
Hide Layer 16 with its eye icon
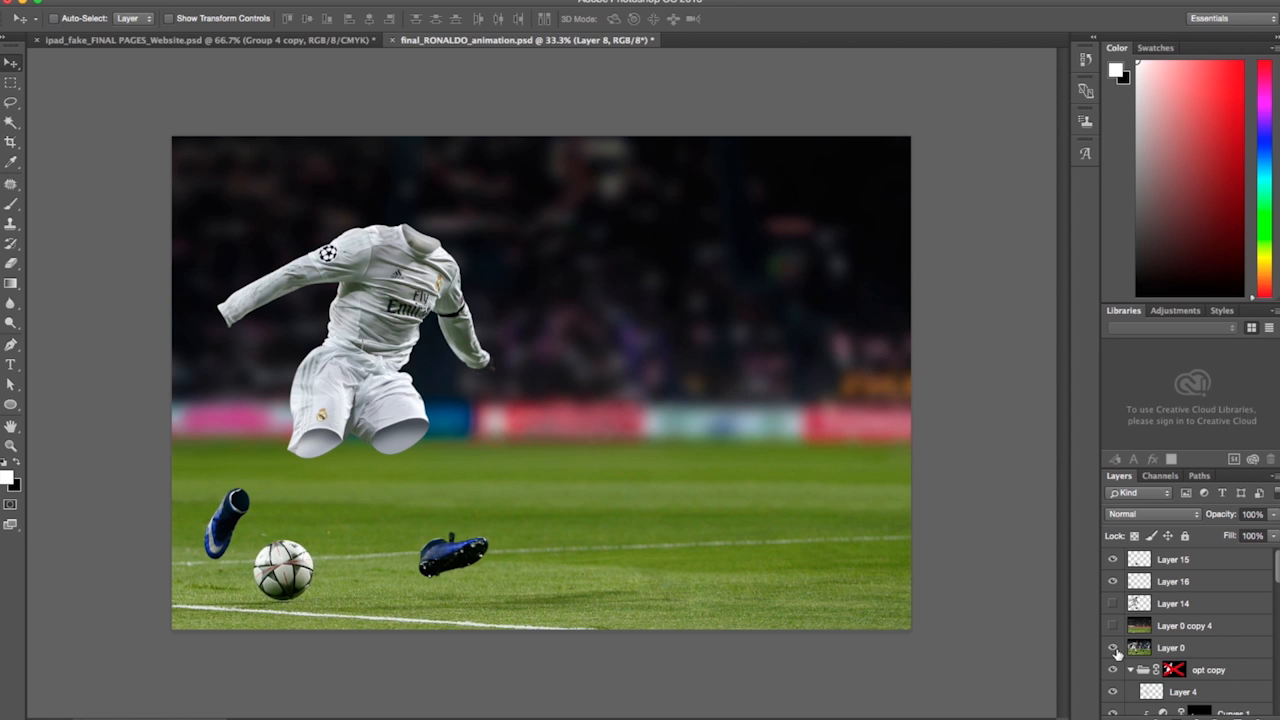(x=1113, y=582)
